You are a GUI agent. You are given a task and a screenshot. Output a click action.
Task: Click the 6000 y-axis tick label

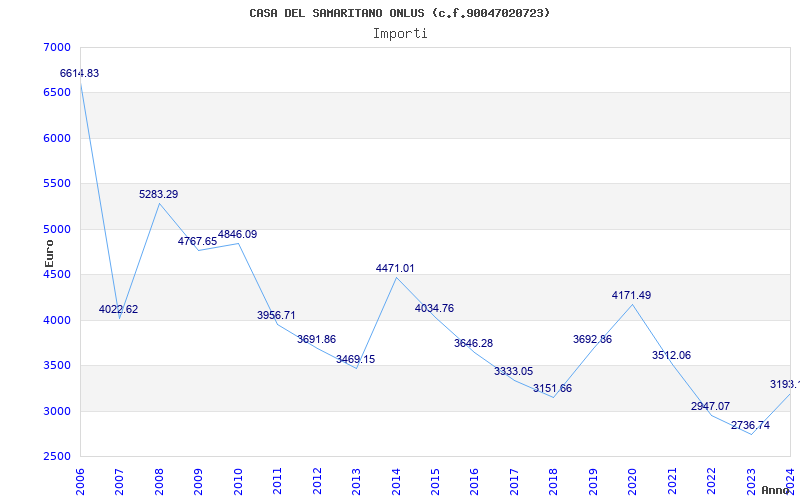click(55, 138)
